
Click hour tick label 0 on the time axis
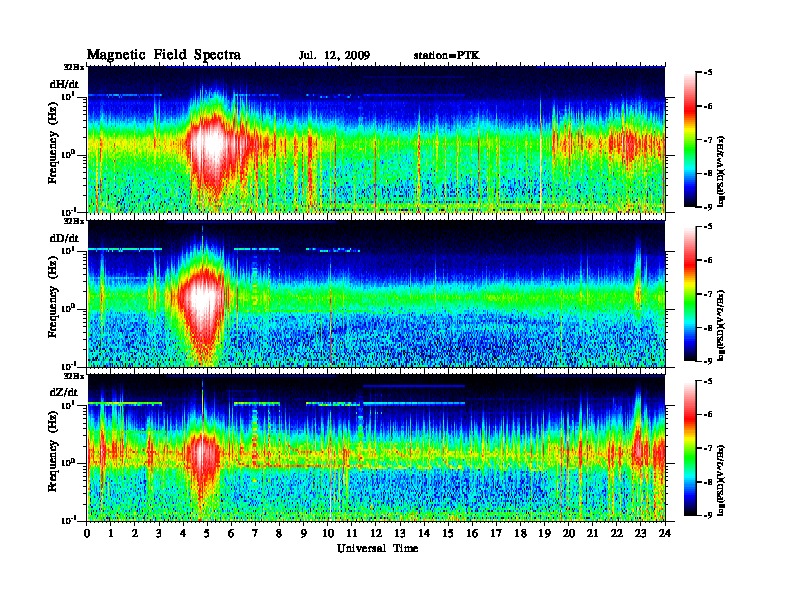87,533
